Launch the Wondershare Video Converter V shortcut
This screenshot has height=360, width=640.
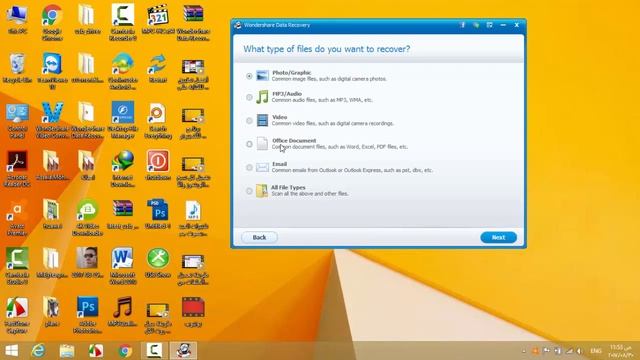click(52, 120)
